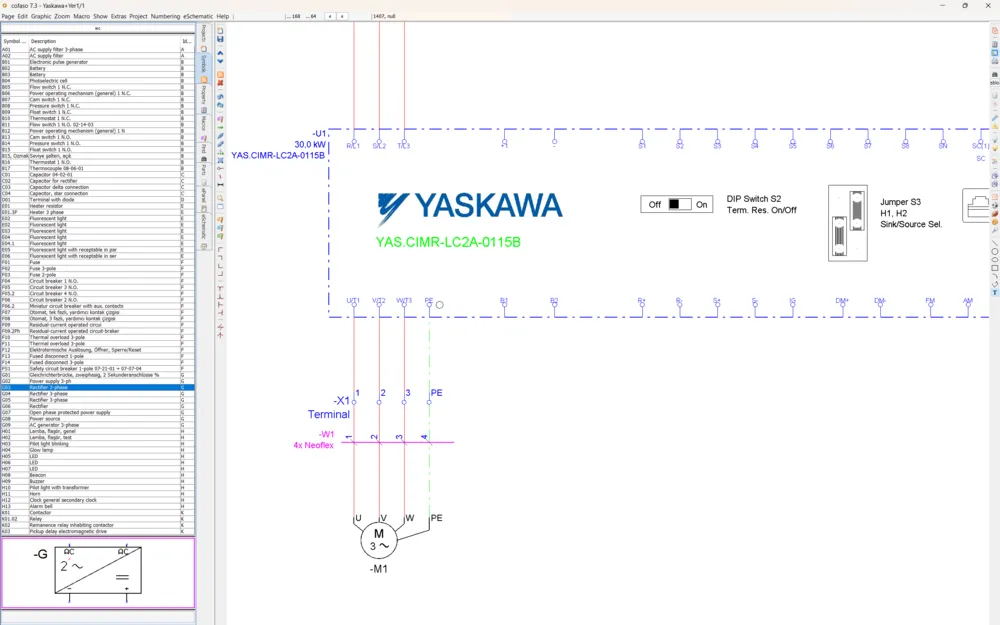The image size is (1000, 625).
Task: Select the circle drawing tool
Action: pyautogui.click(x=994, y=252)
